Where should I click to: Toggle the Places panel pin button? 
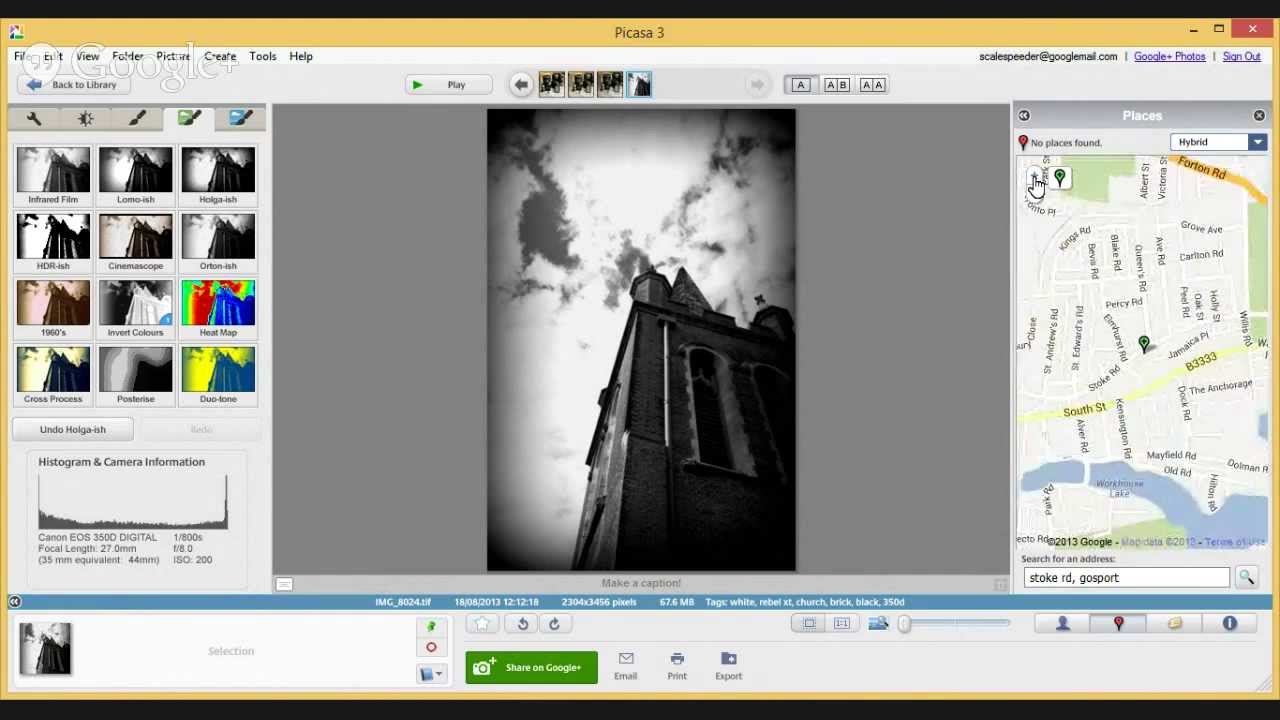click(1119, 624)
